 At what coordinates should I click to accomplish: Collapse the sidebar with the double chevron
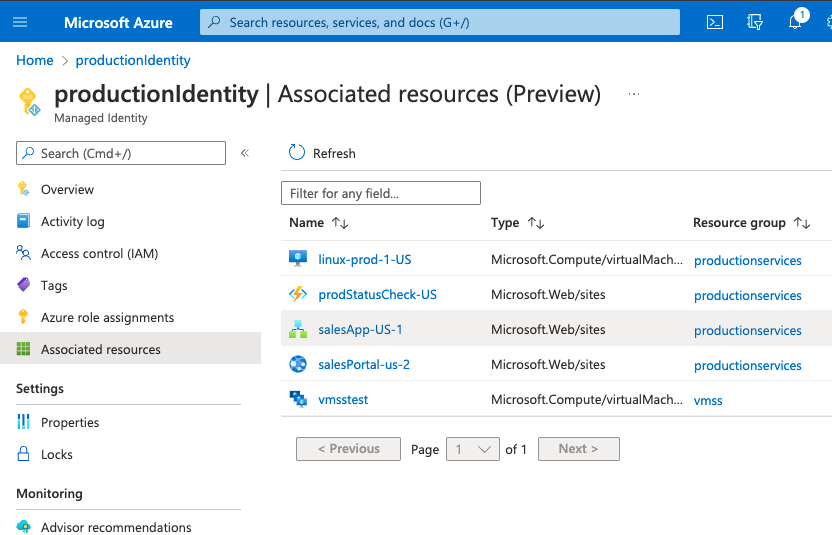(245, 153)
